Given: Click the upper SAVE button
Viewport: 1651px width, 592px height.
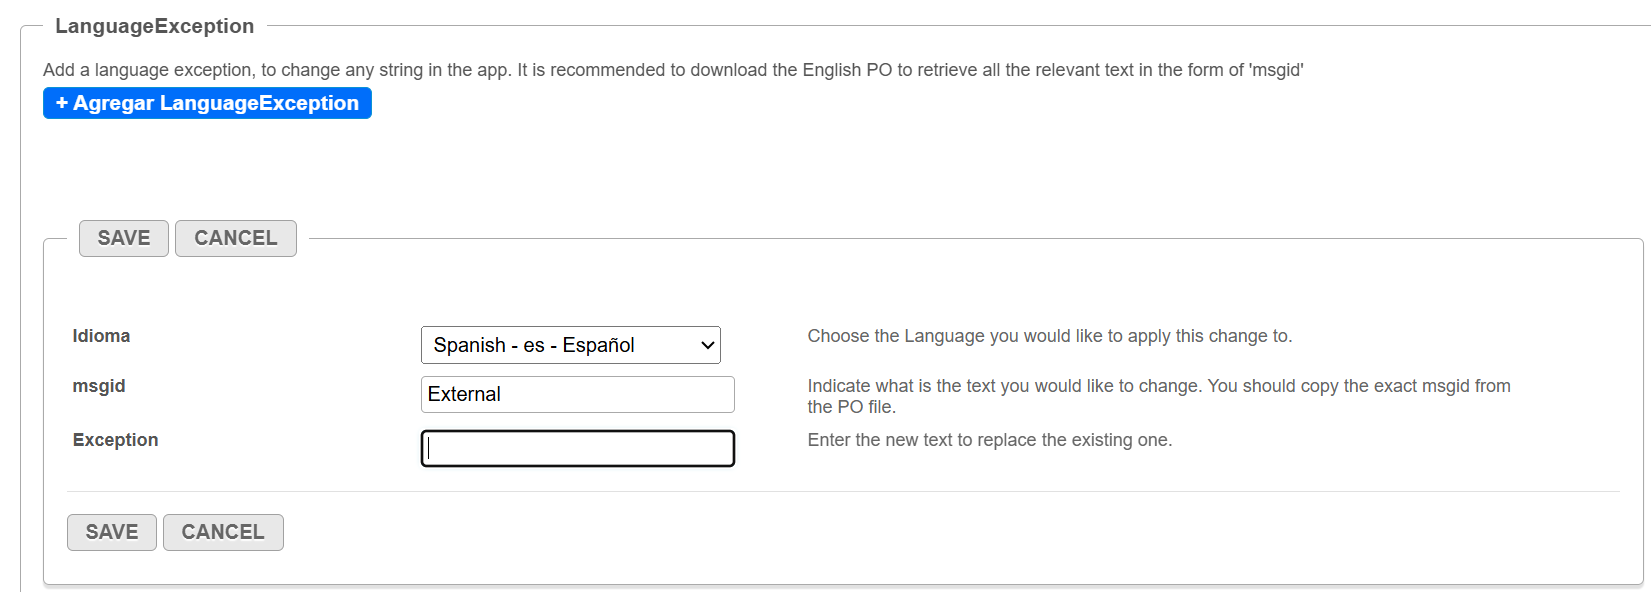Looking at the screenshot, I should click(124, 238).
